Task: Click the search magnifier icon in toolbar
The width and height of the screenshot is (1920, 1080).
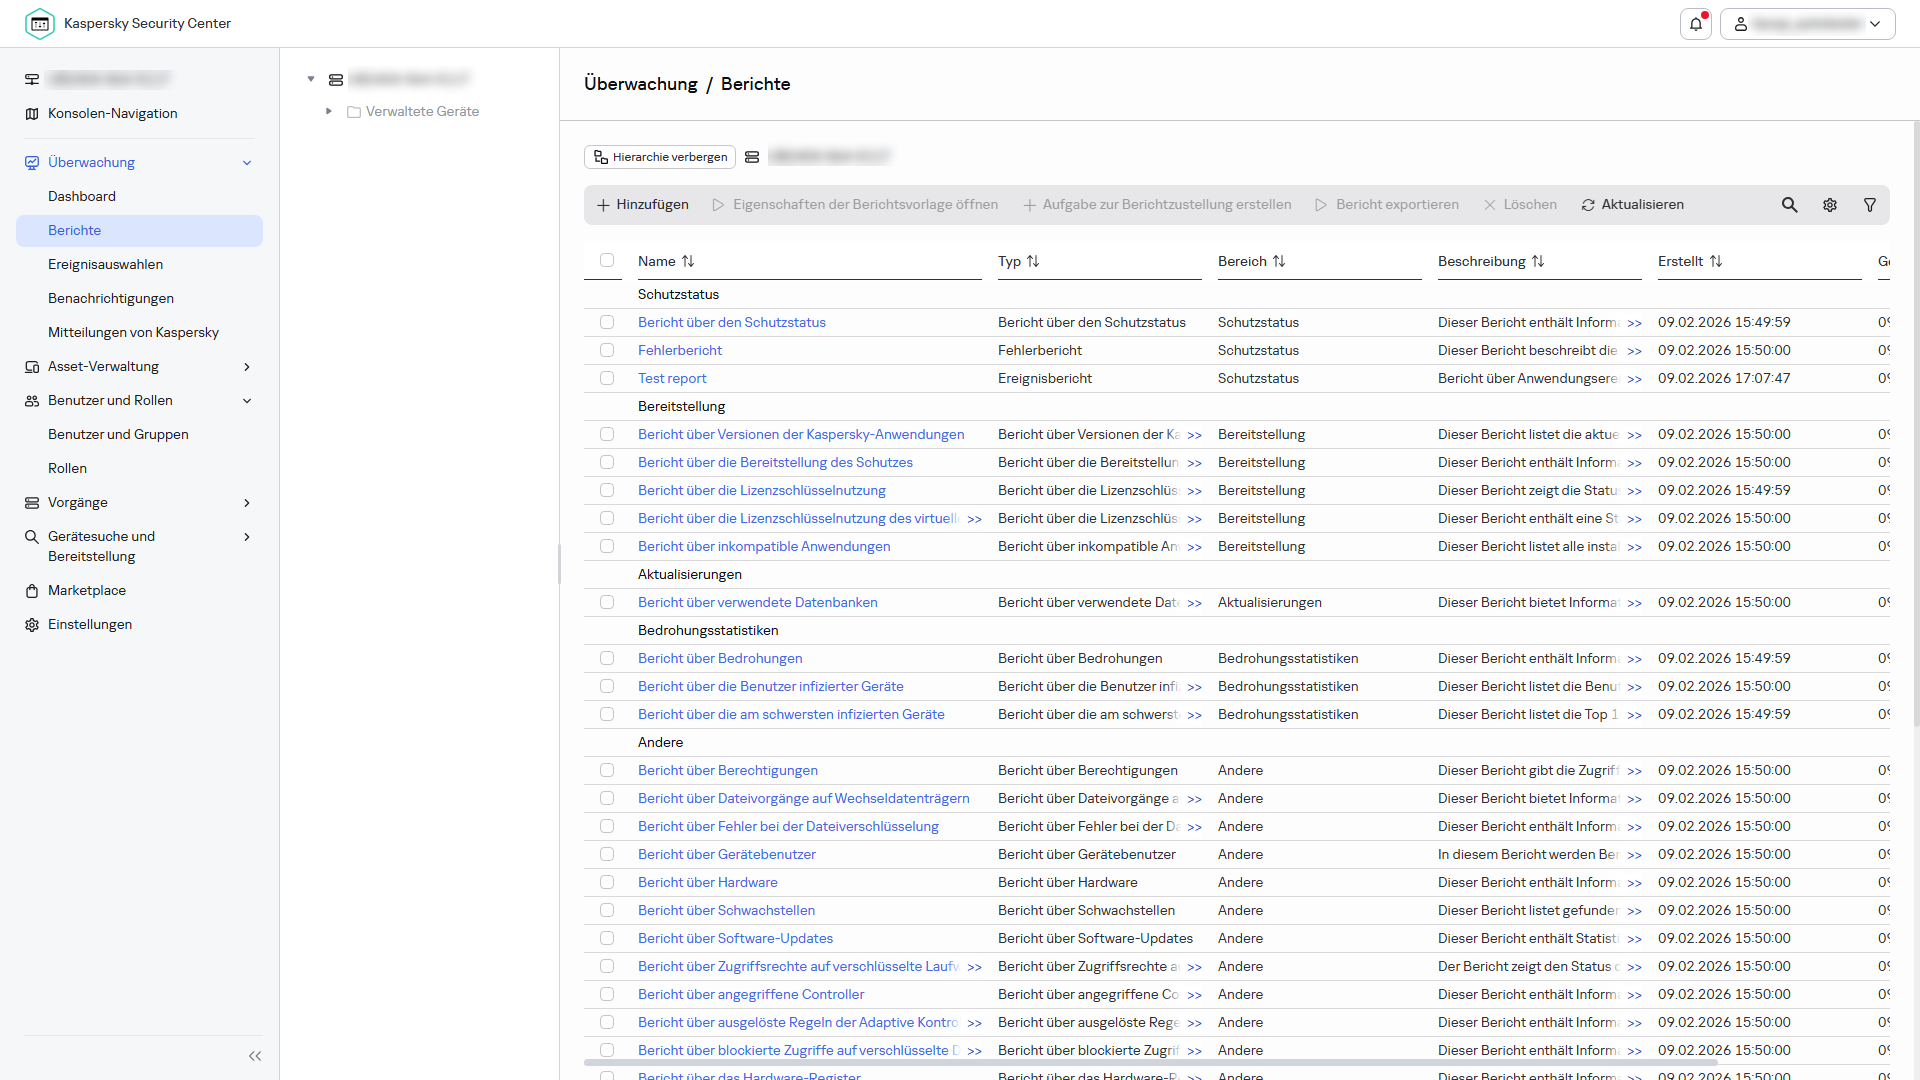Action: (1789, 205)
